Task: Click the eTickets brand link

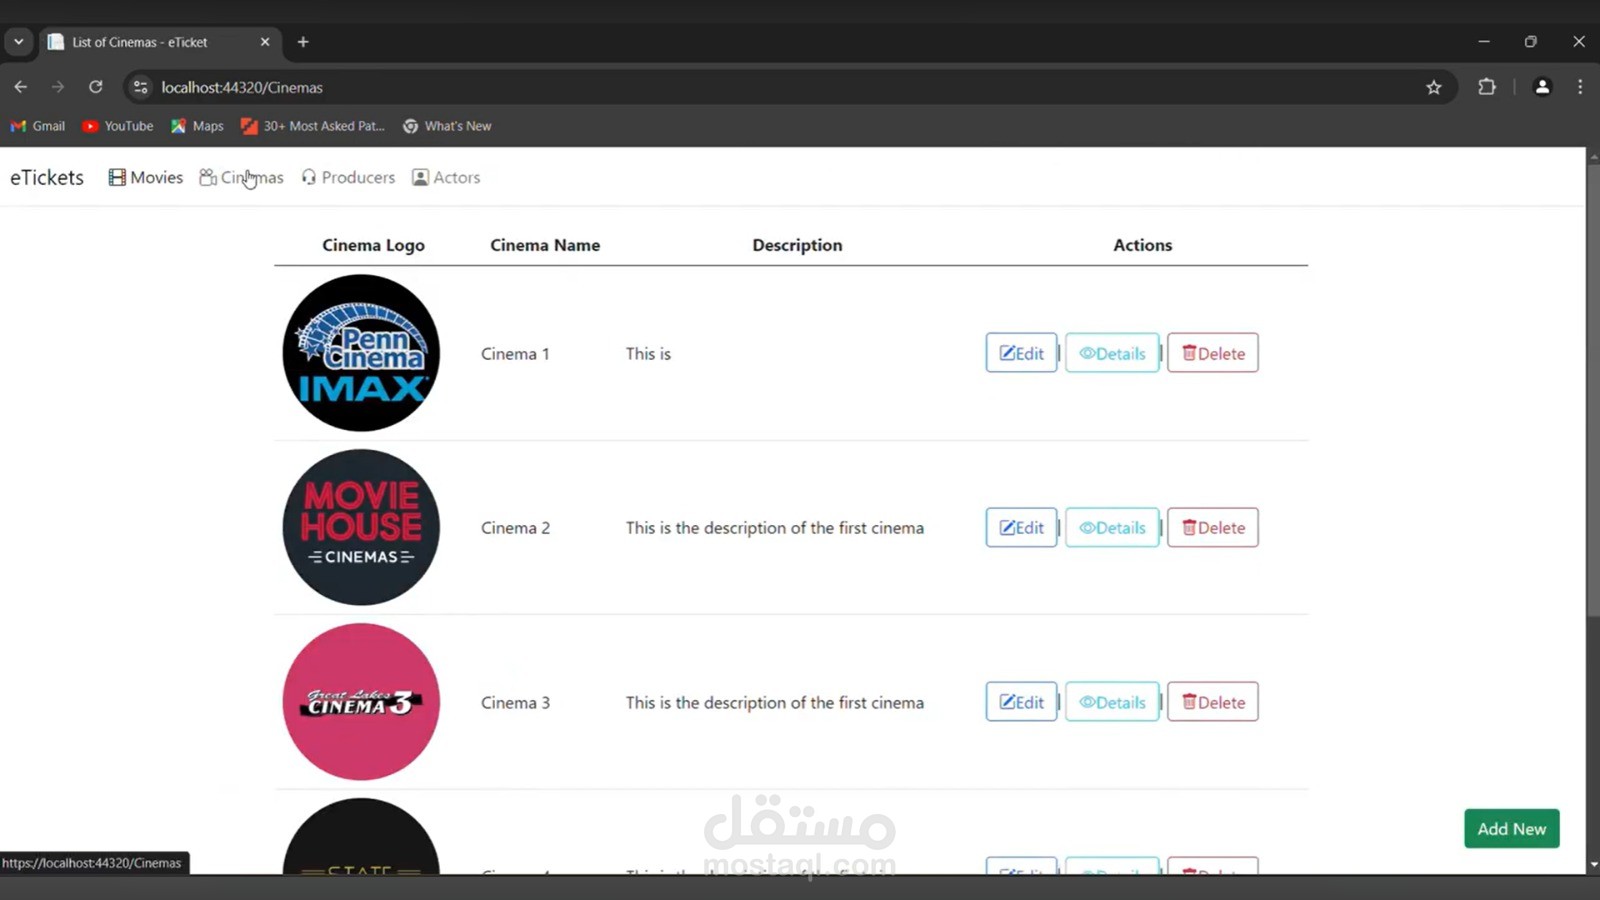Action: 47,177
